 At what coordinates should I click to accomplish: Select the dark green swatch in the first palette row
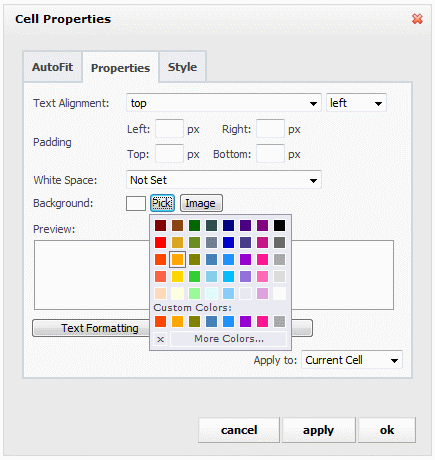(194, 225)
